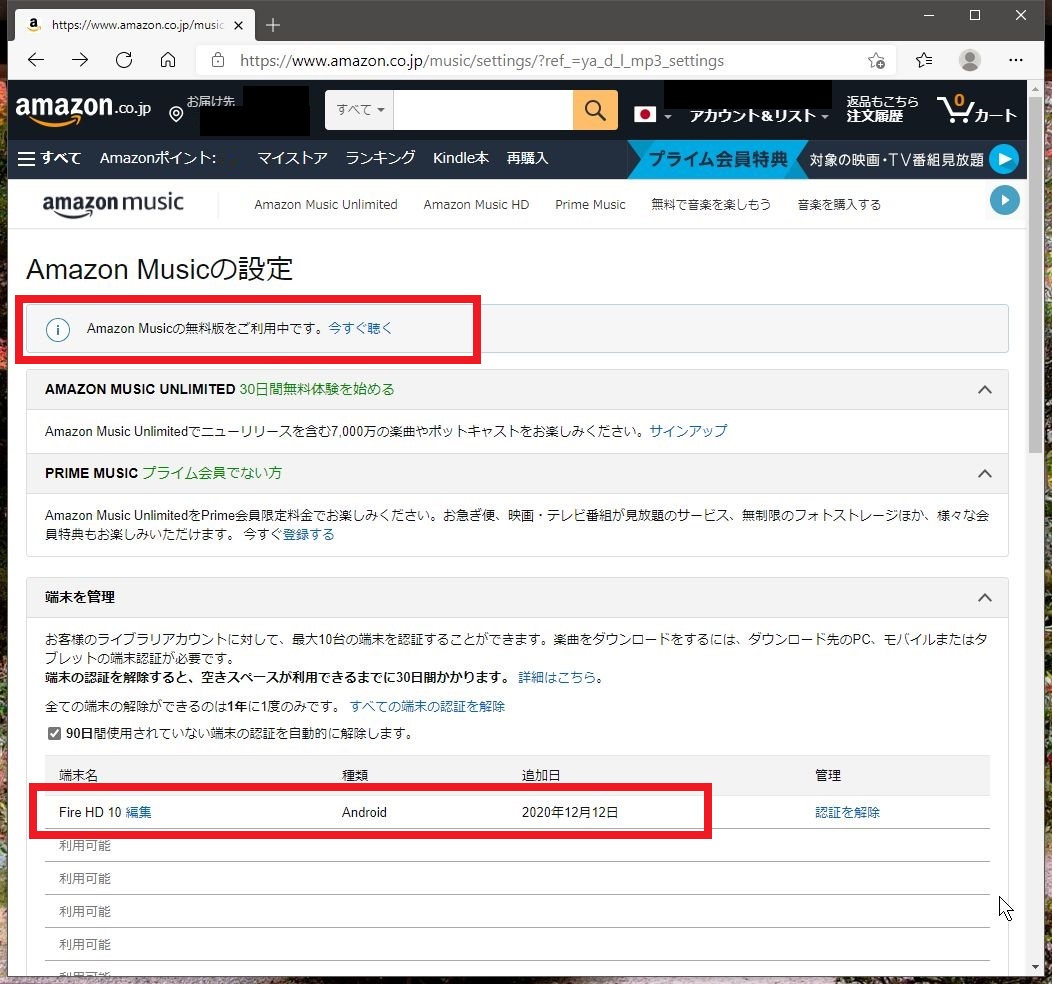The image size is (1052, 984).
Task: Open 詳細はこちら link
Action: click(x=557, y=677)
